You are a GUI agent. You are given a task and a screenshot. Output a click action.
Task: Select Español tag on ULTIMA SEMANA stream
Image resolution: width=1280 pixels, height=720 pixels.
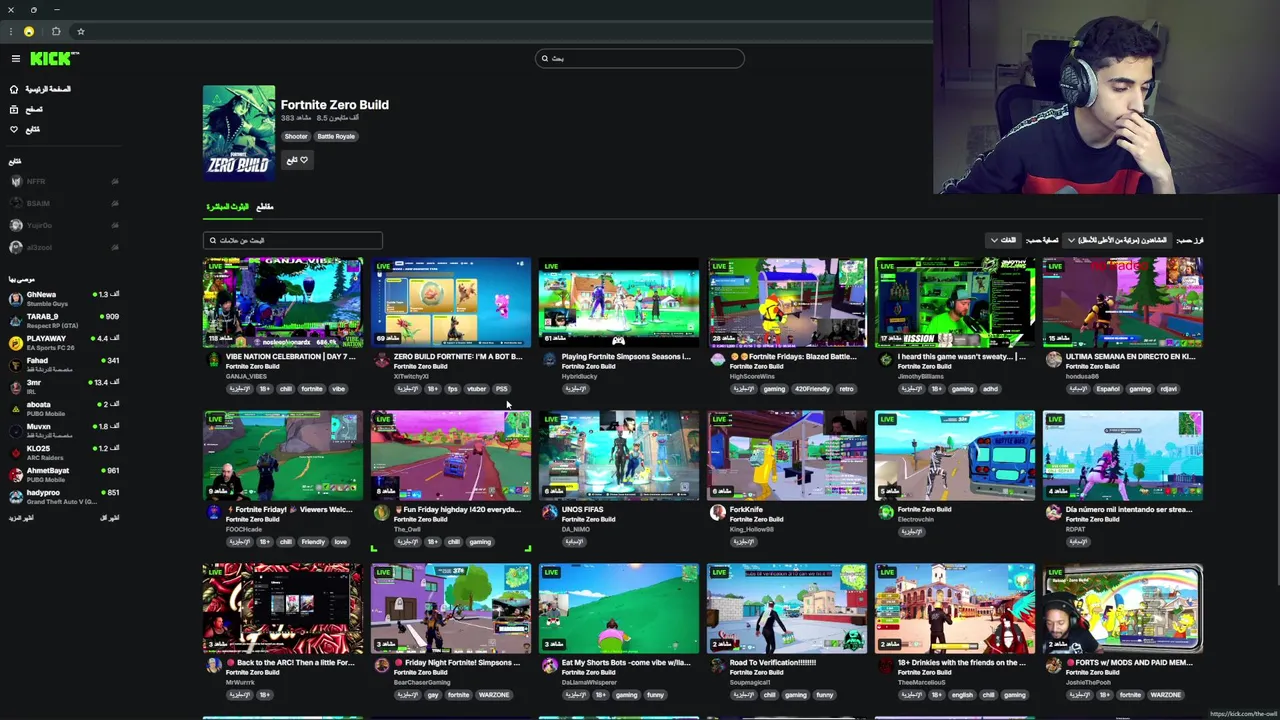1108,389
